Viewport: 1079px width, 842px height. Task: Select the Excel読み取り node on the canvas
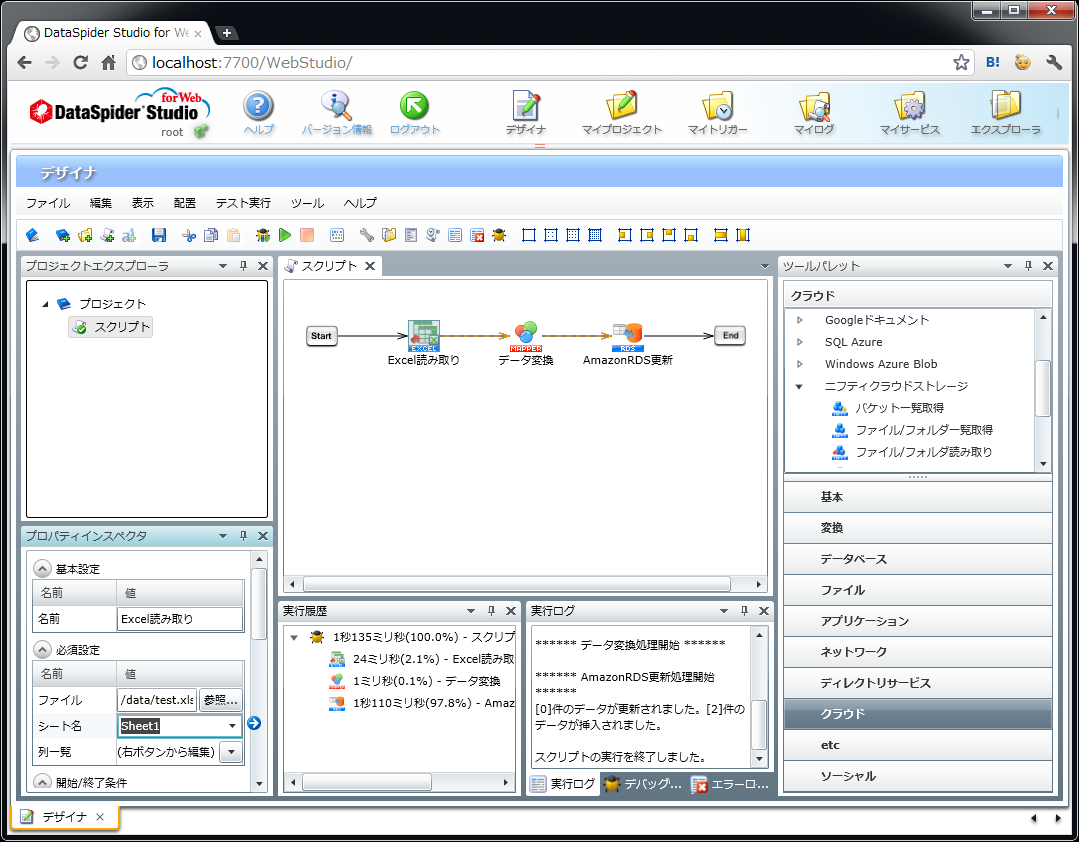tap(424, 333)
